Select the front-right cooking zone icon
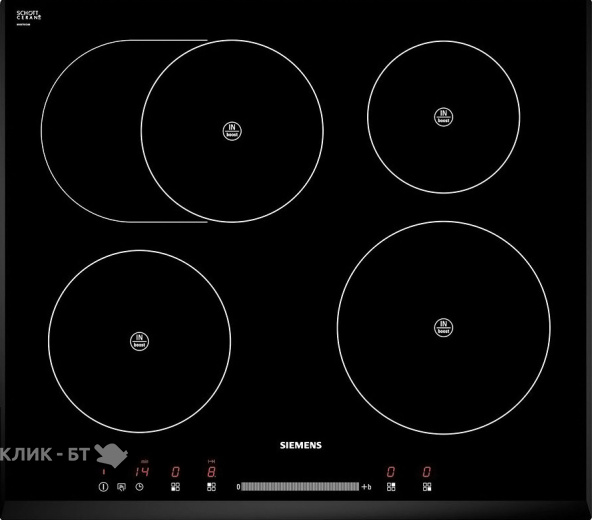 427,487
